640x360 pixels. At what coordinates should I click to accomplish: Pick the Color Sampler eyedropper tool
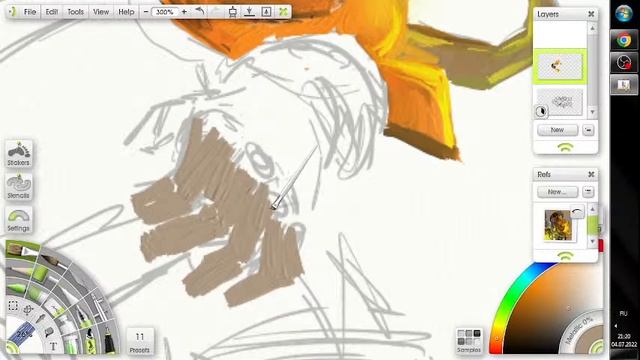pos(40,318)
